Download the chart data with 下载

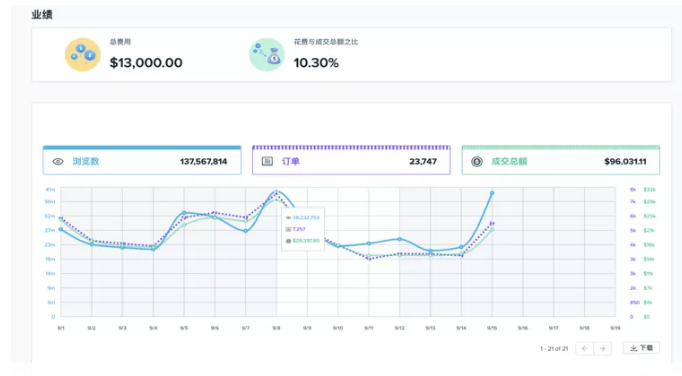641,348
